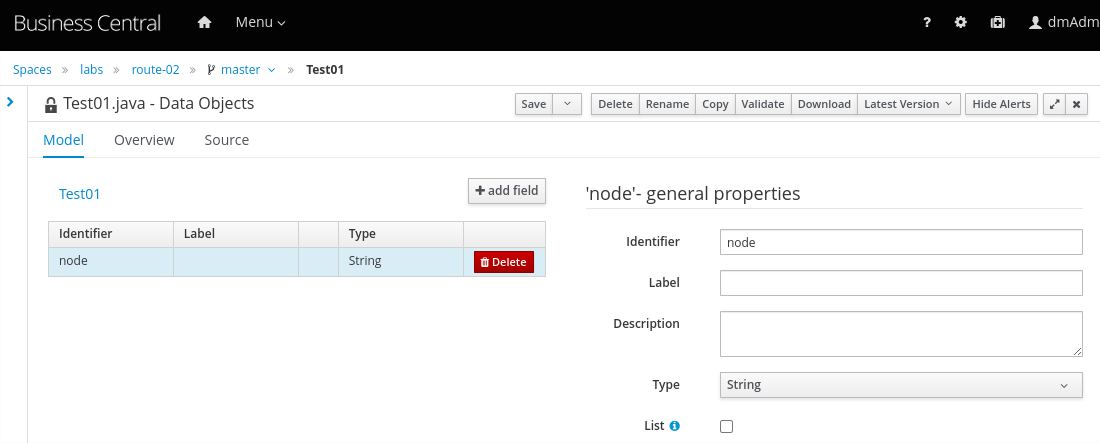Maximize editor with the expand arrows icon
The image size is (1100, 443).
(1054, 104)
